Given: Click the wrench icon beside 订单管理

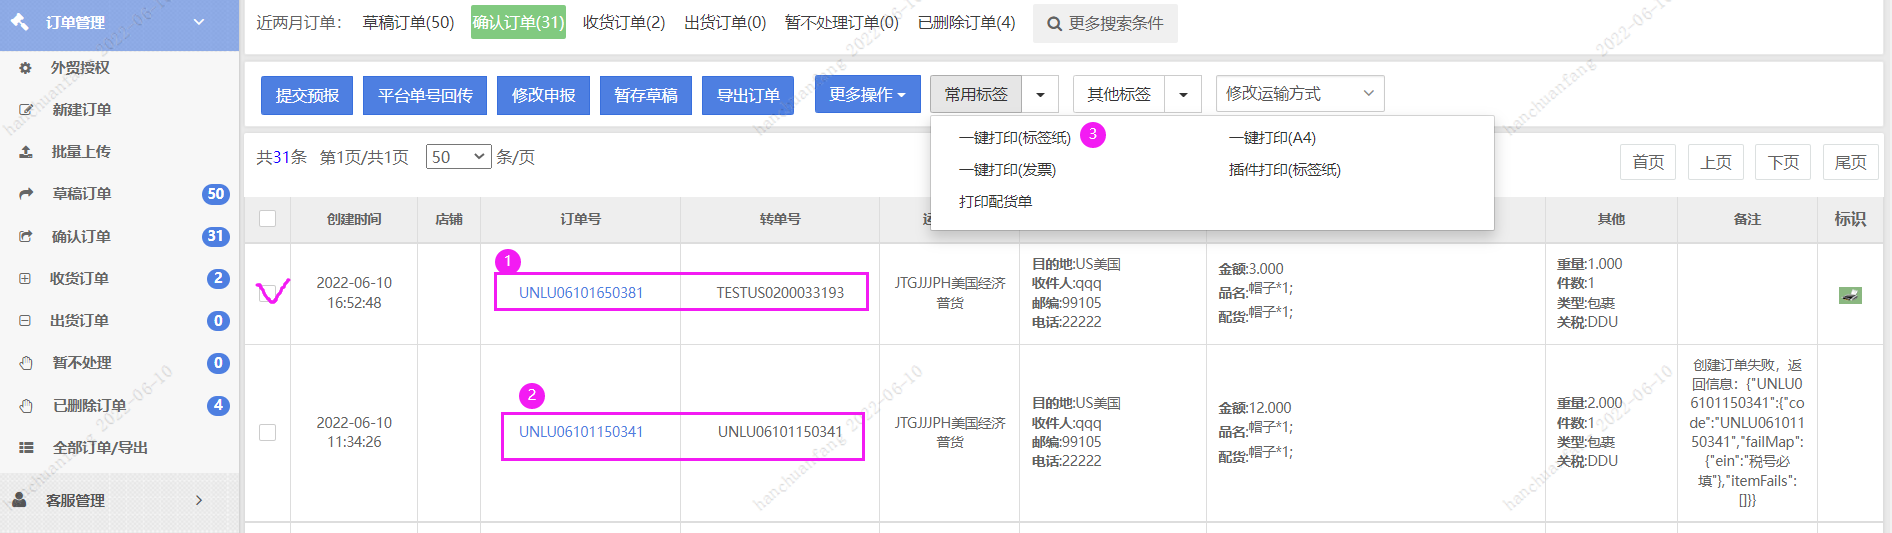Looking at the screenshot, I should [20, 21].
